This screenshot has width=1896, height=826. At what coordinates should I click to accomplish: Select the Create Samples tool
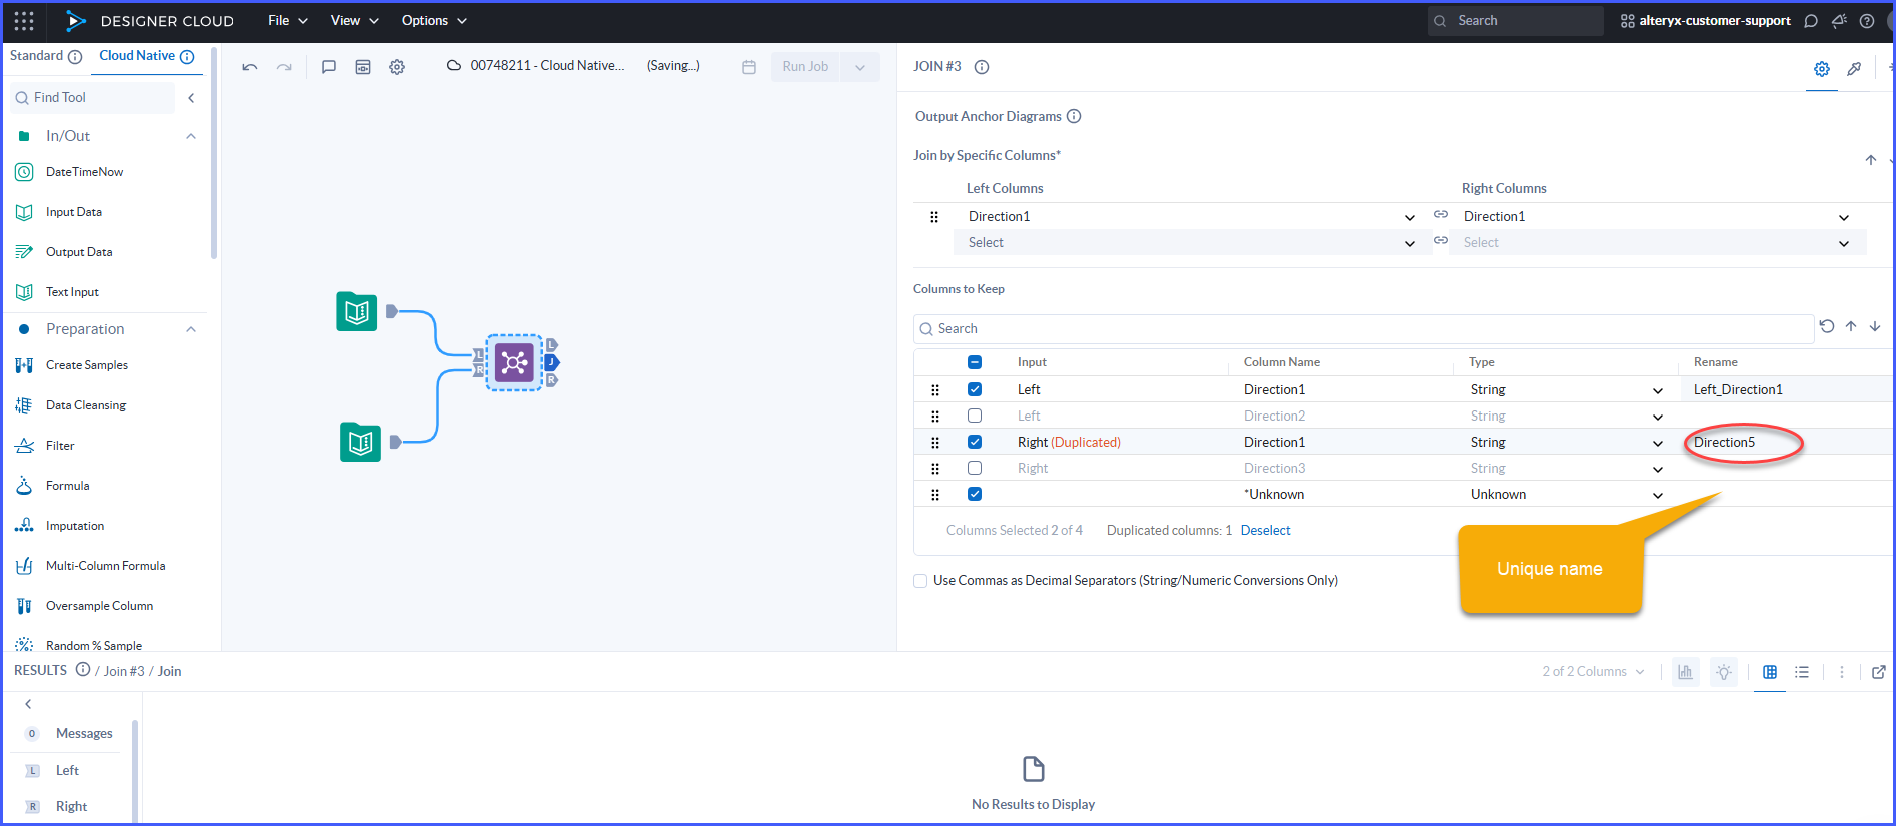pos(72,365)
